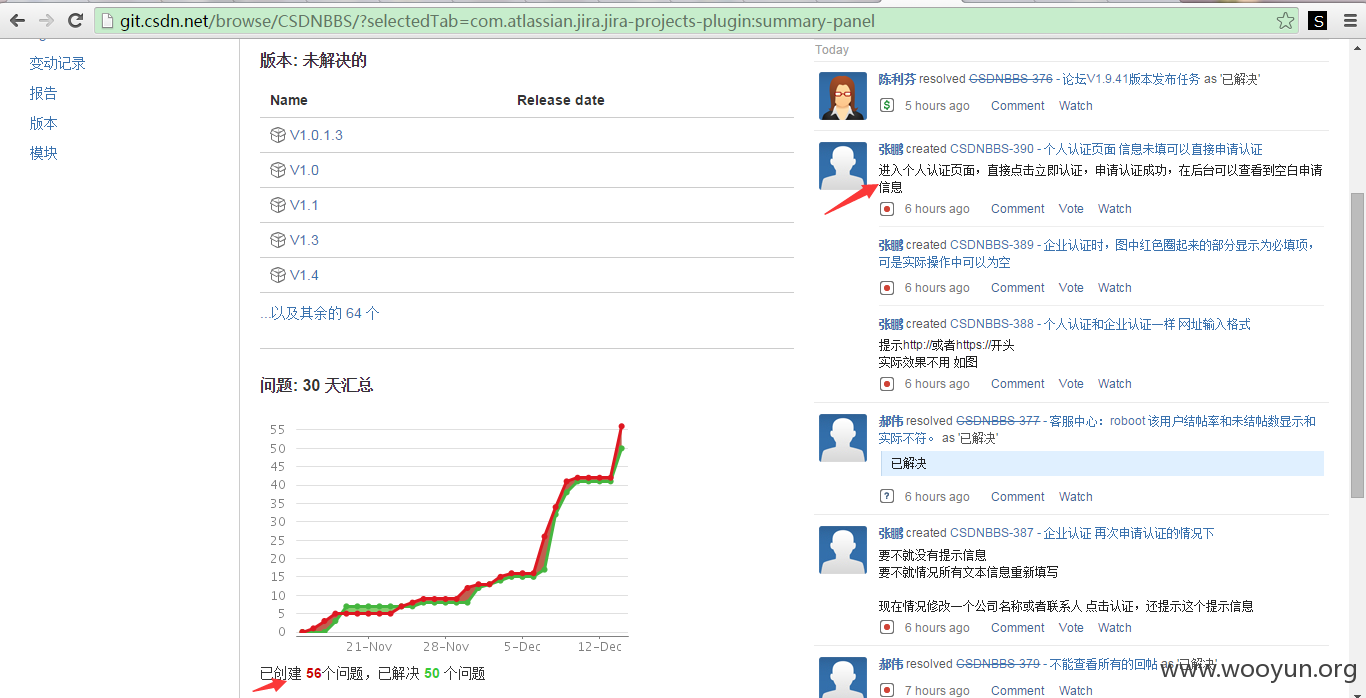This screenshot has width=1366, height=698.
Task: Watch issue CSDNBBS-376
Action: (1075, 106)
